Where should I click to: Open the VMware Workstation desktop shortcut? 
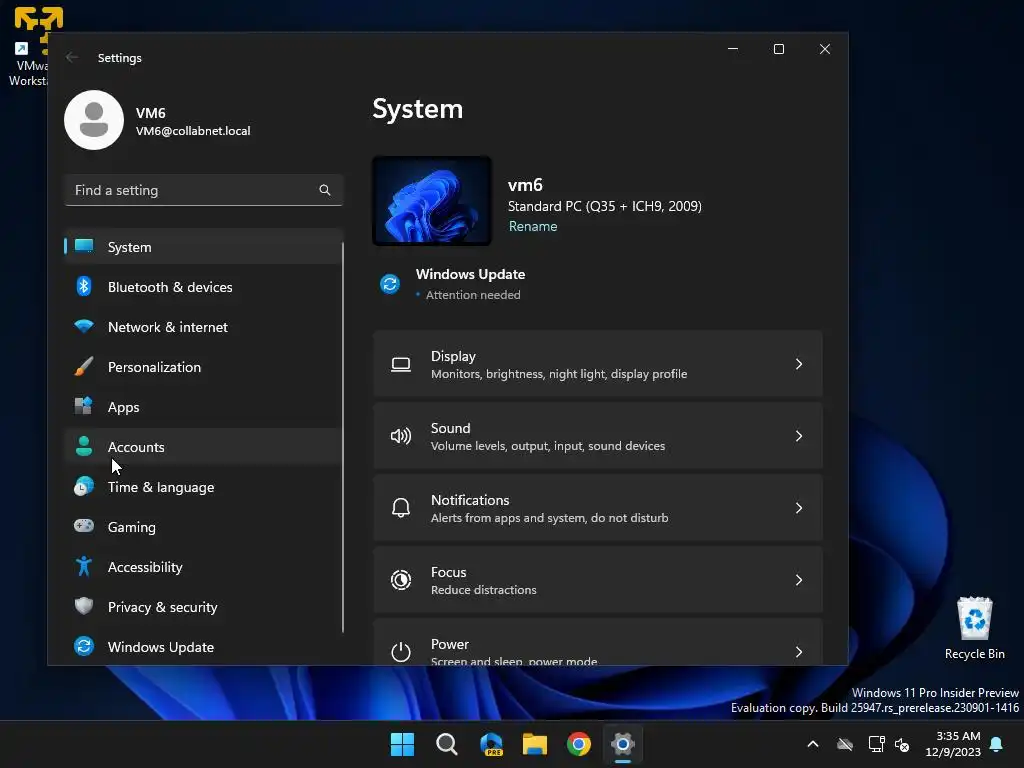click(27, 46)
